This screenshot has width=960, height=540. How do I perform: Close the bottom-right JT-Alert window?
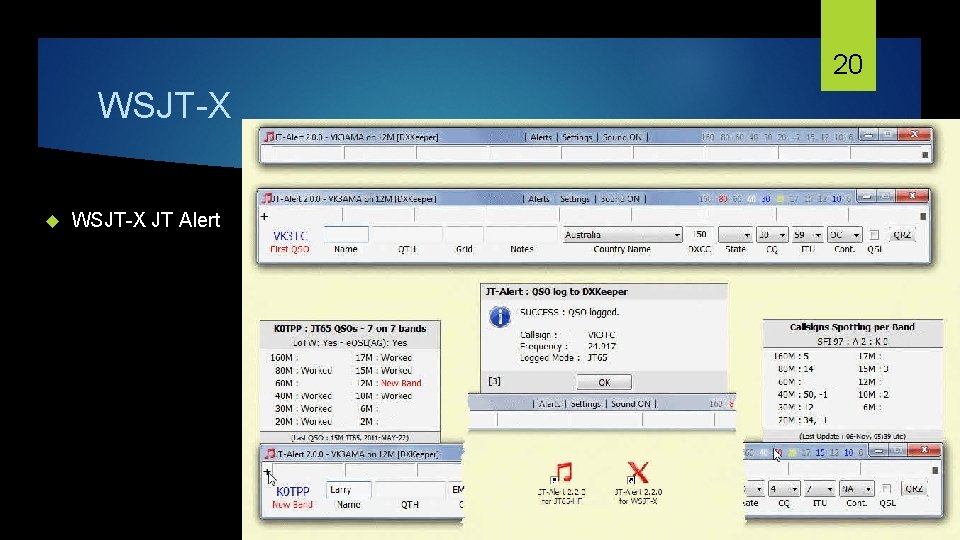point(924,450)
